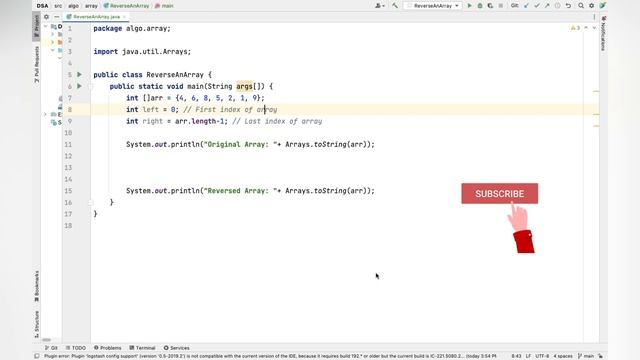Open the Git tool window tab
Screen dimensions: 640x360
click(x=51, y=348)
